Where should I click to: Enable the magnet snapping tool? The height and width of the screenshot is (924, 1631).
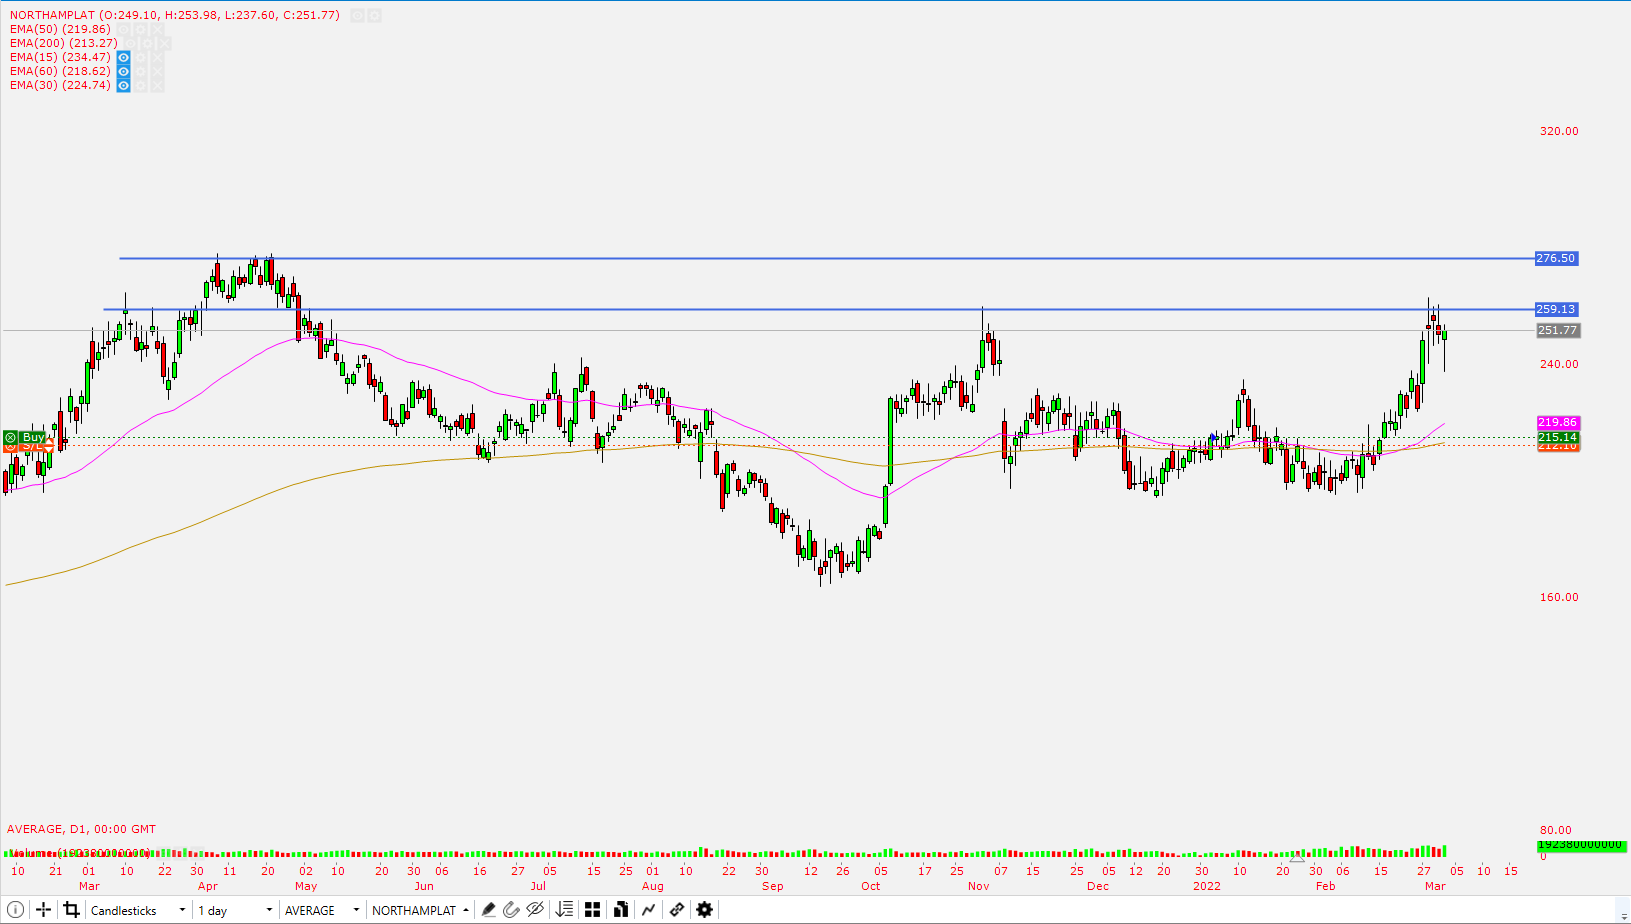click(x=512, y=909)
